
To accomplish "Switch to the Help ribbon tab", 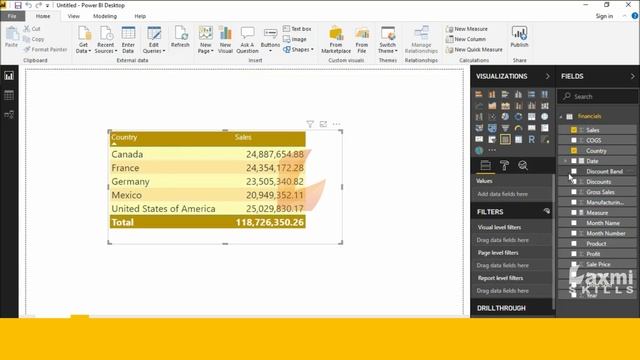I will 140,16.
